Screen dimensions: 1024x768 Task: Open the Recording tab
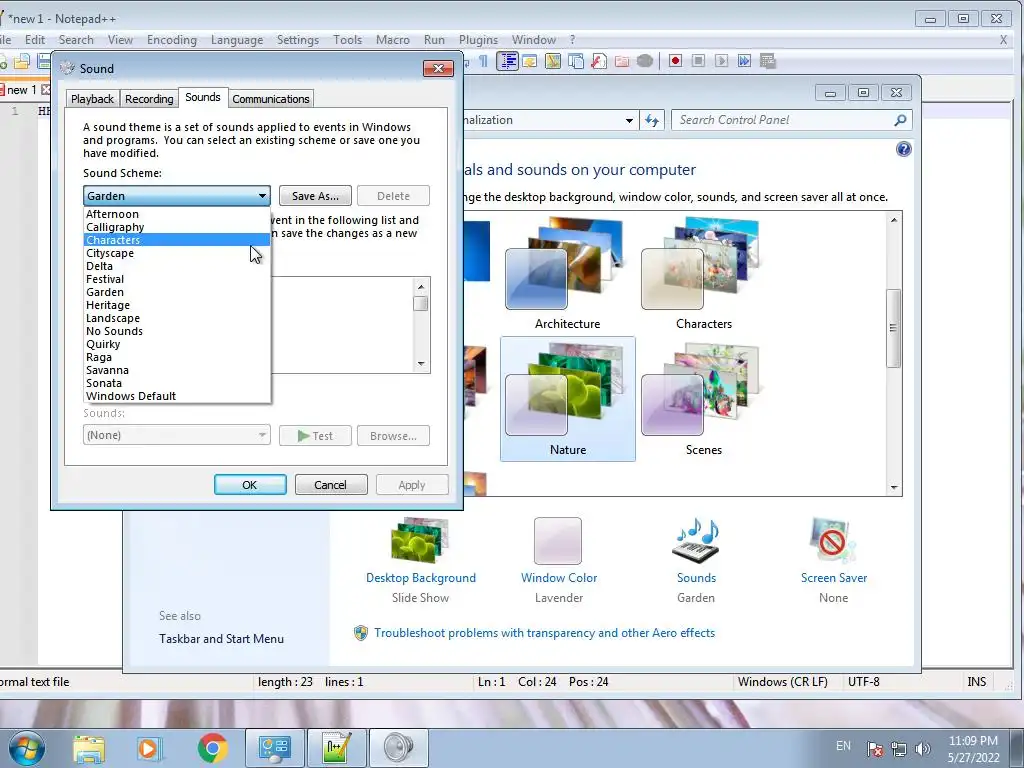coord(149,99)
